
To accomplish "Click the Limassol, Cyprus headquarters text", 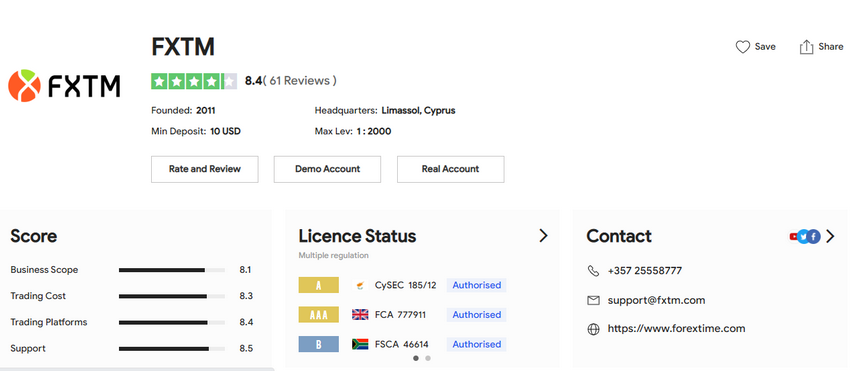I will click(x=418, y=111).
